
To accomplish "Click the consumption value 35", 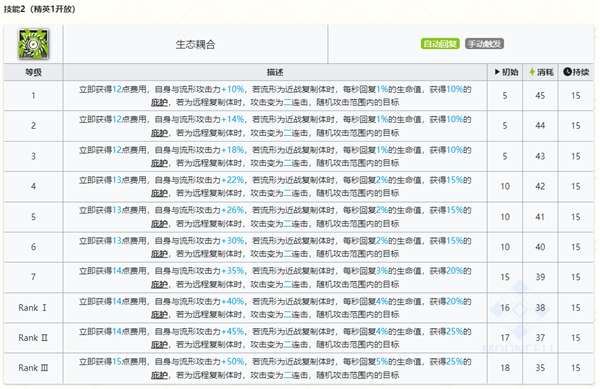I will point(540,368).
